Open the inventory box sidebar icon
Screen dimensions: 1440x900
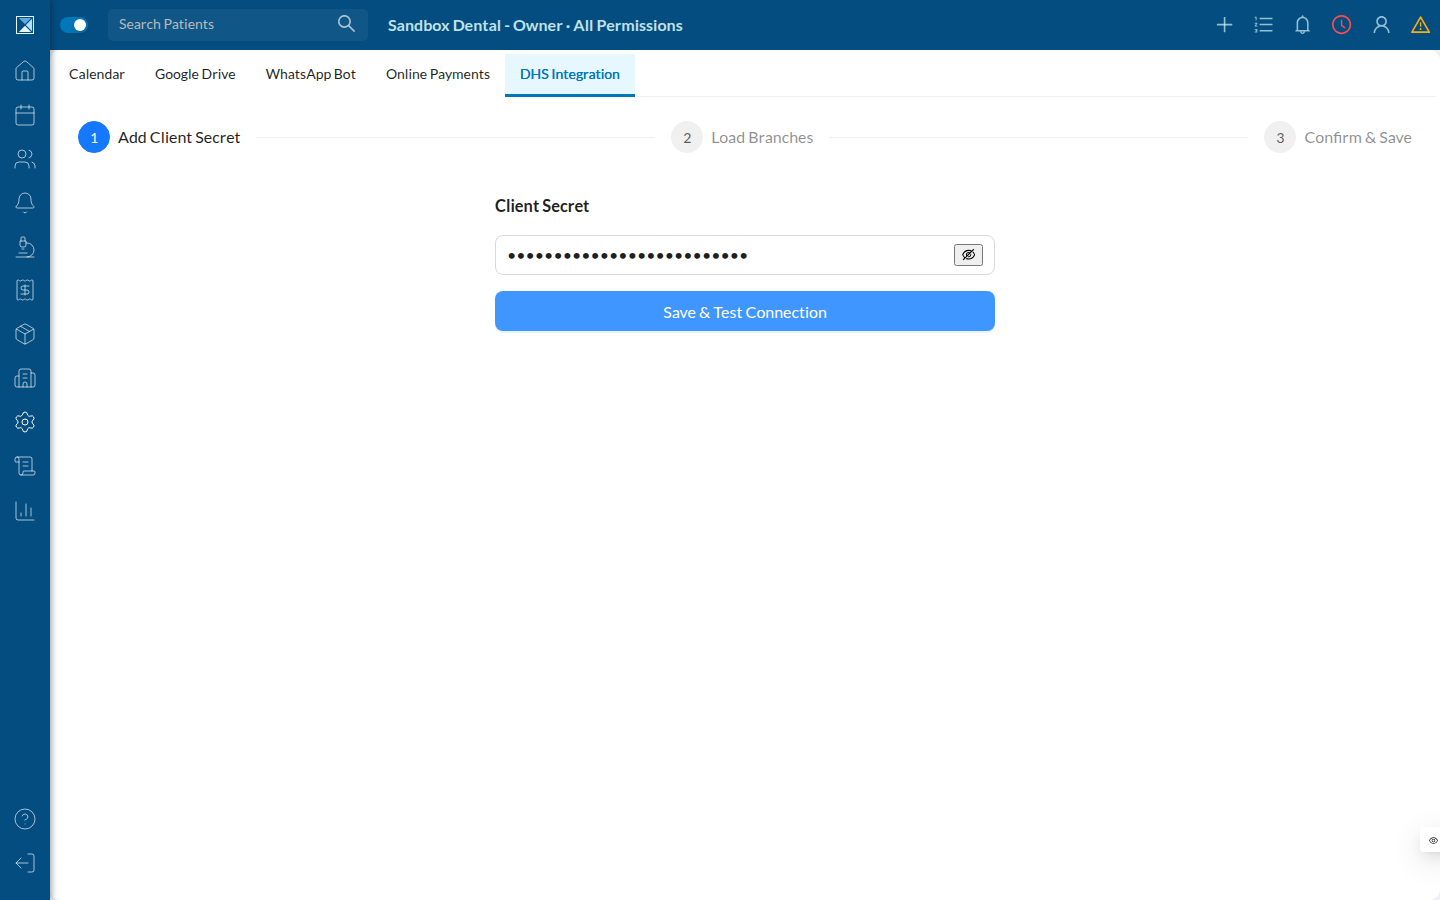[x=25, y=334]
